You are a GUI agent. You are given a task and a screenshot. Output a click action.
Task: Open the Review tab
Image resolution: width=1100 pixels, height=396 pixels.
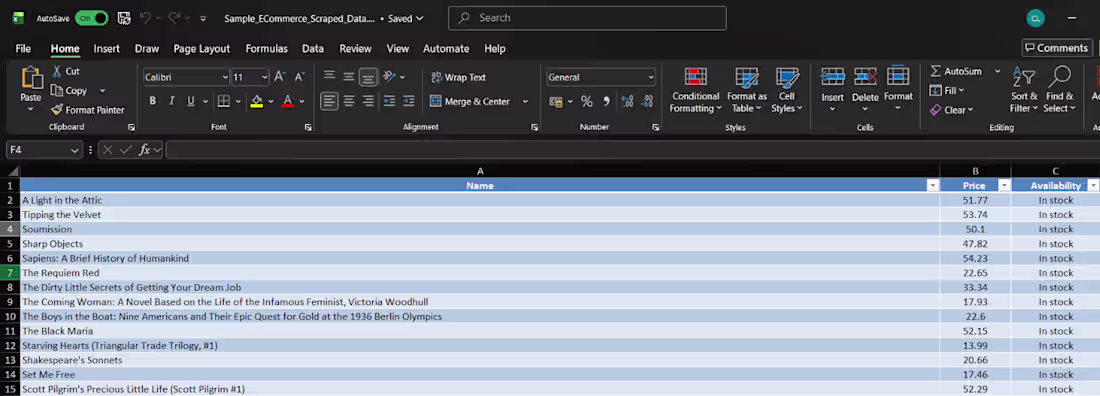(x=356, y=48)
